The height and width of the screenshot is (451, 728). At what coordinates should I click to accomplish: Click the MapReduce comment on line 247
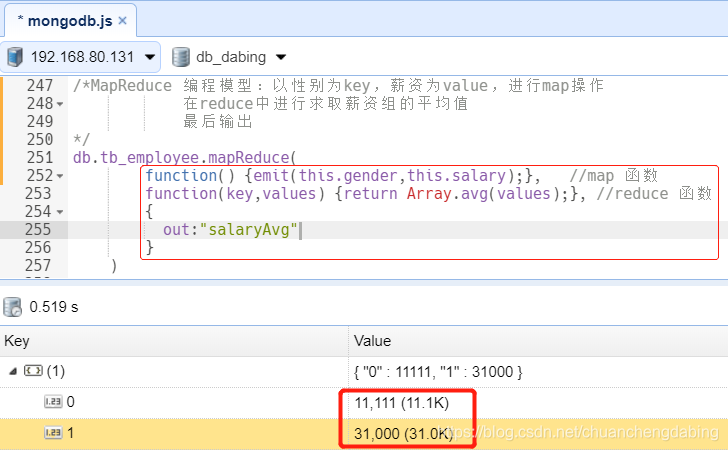pyautogui.click(x=338, y=85)
